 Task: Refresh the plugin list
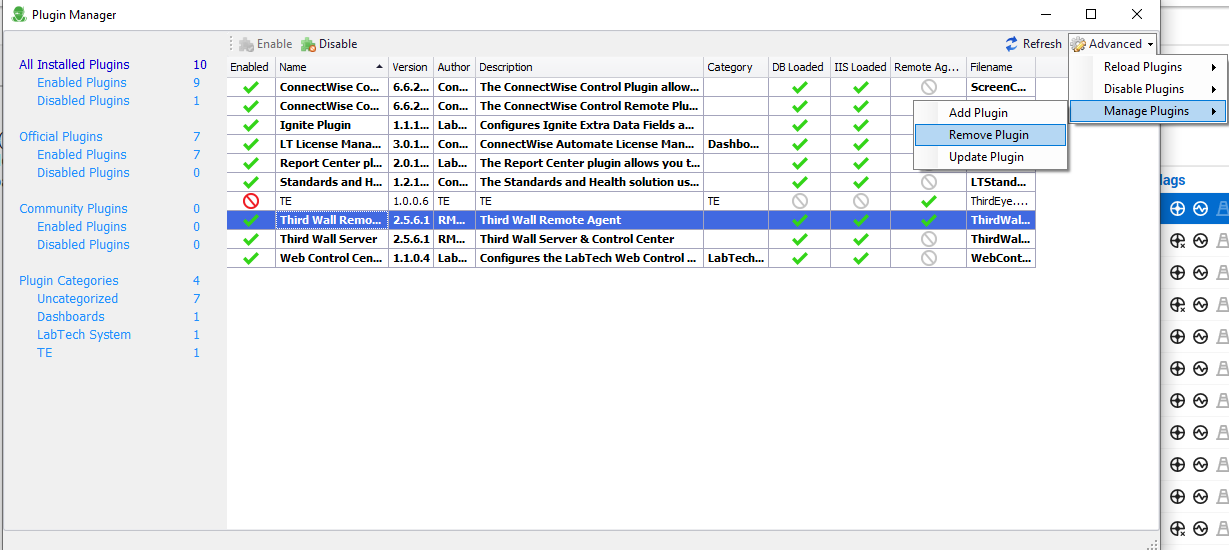click(1033, 44)
